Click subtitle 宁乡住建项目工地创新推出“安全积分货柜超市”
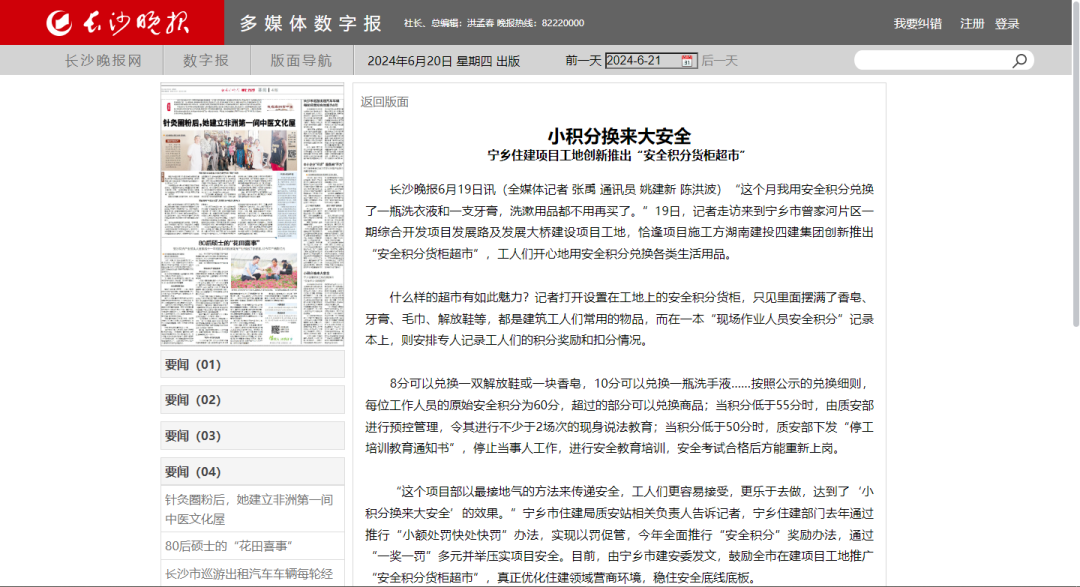 click(x=616, y=156)
